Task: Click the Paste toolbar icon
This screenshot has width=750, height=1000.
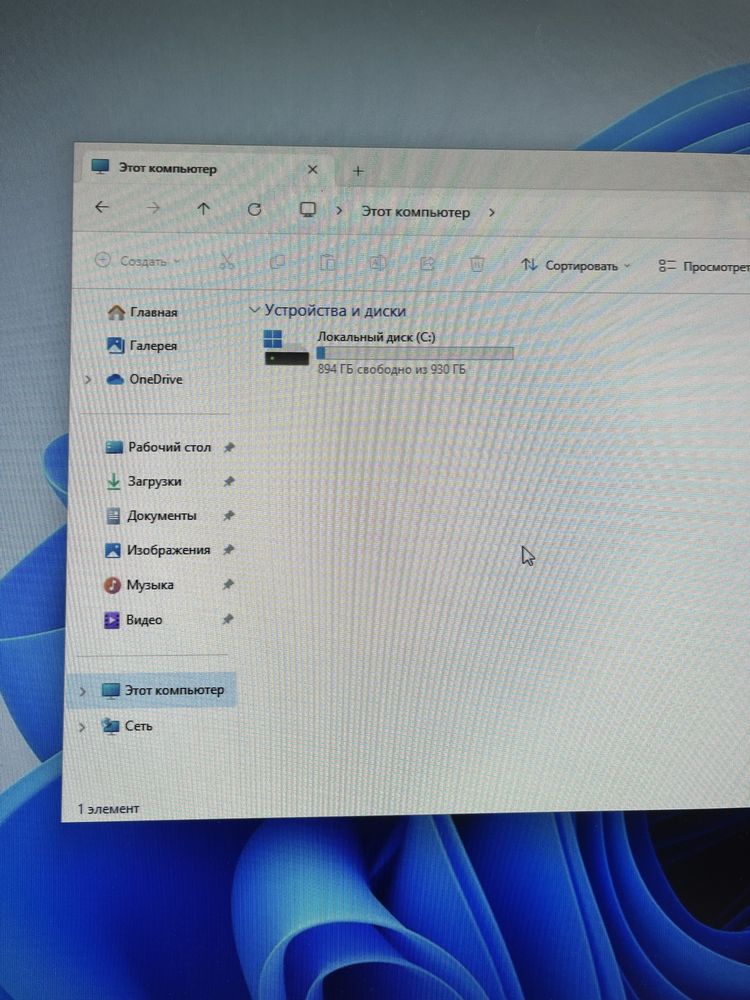Action: (x=327, y=262)
